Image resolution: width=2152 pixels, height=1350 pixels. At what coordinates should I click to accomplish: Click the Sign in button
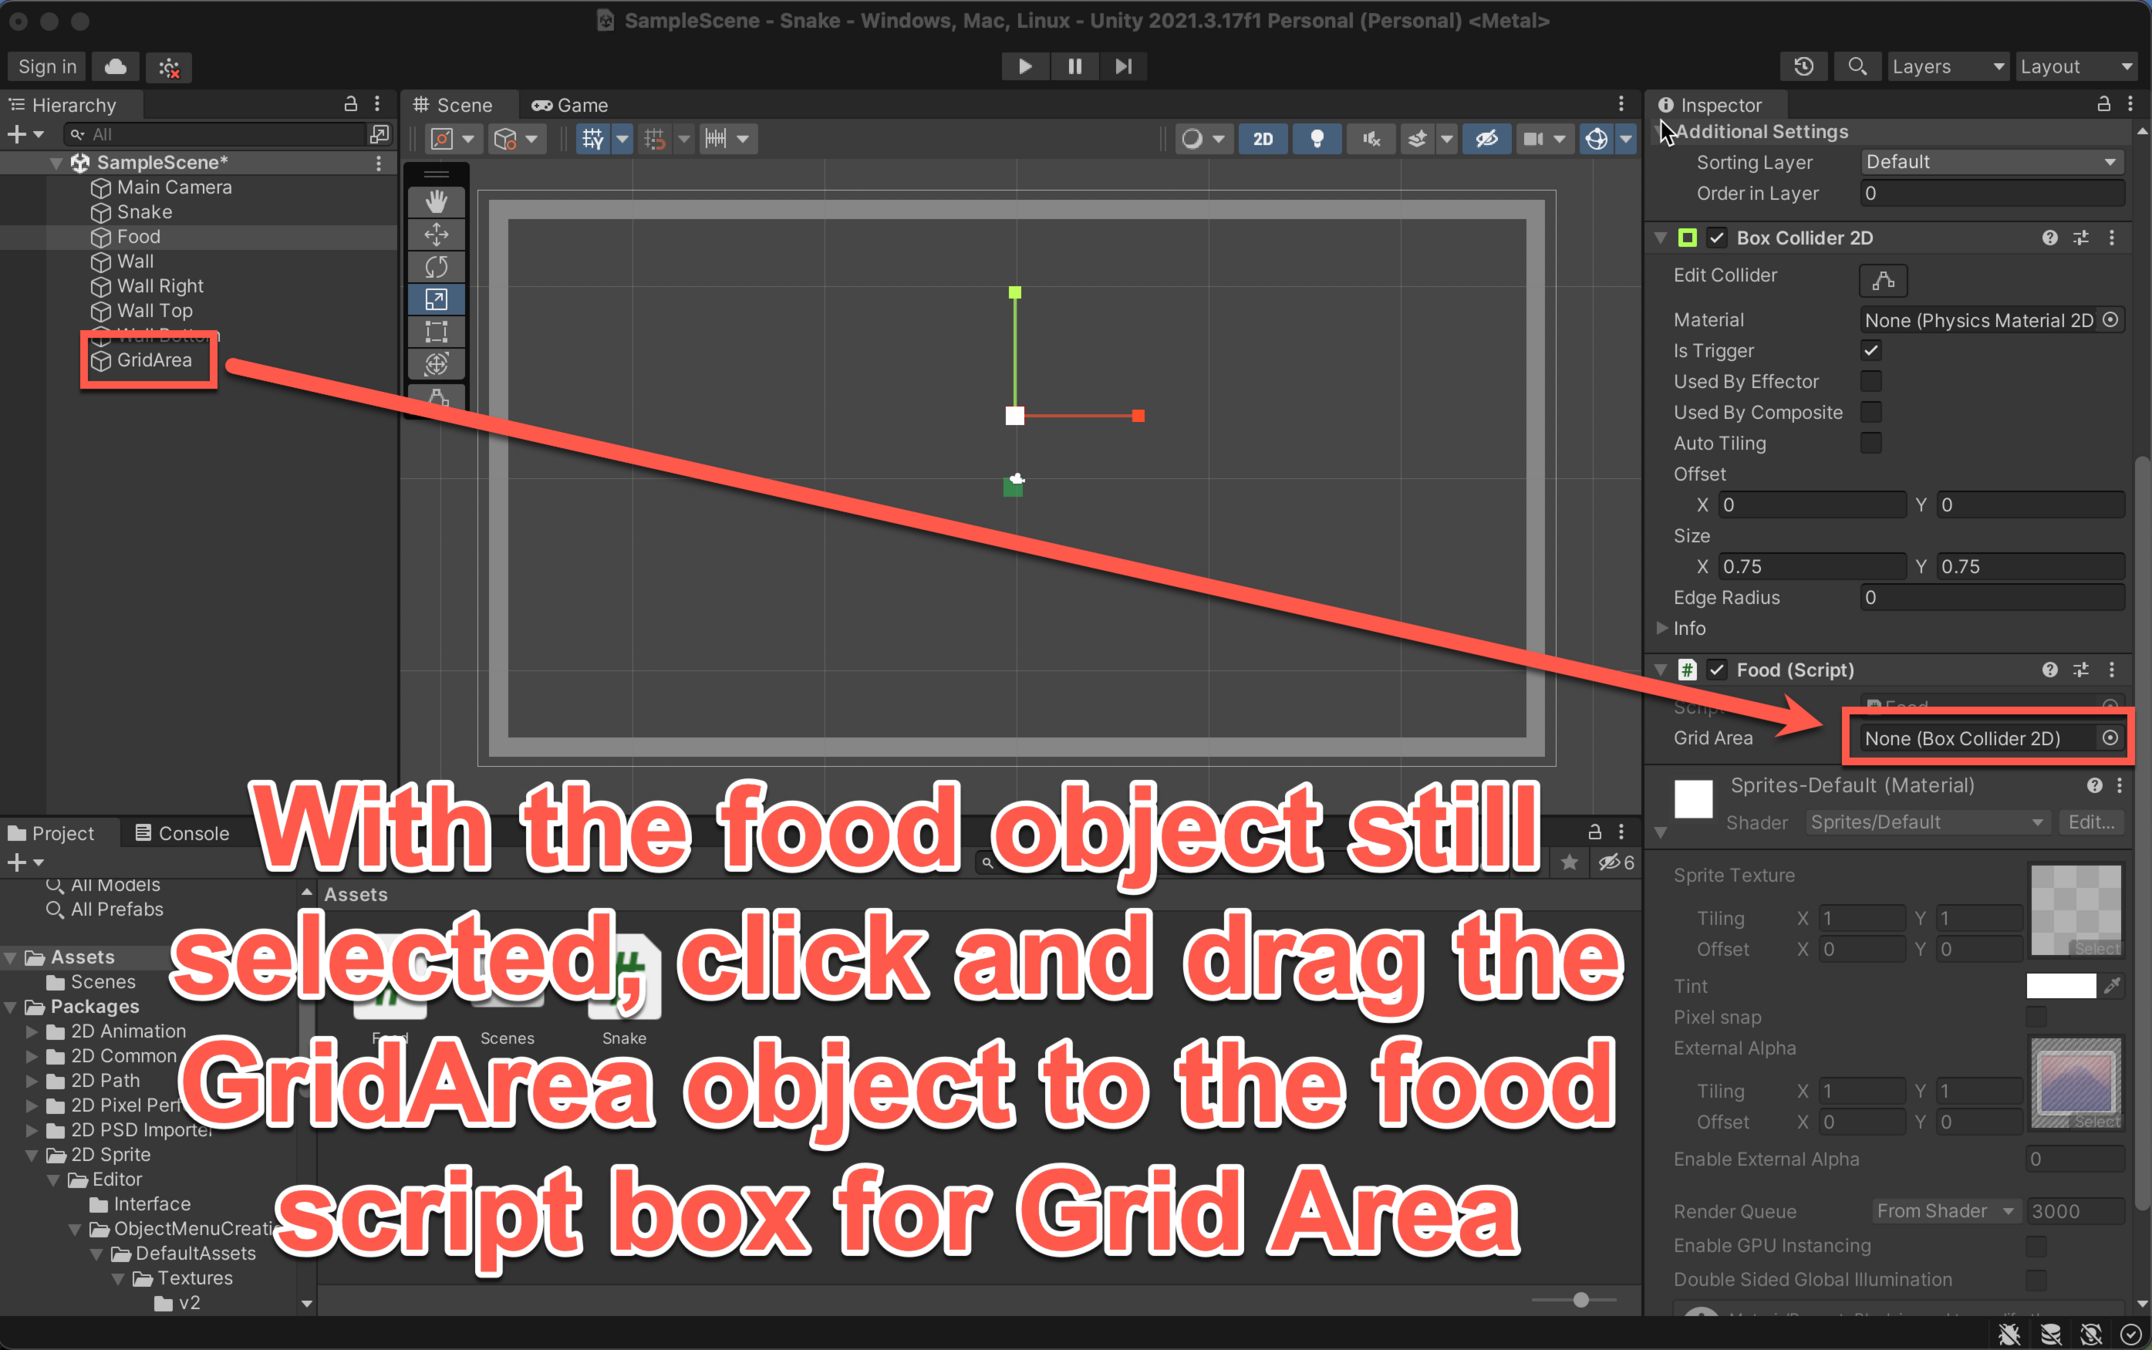click(x=47, y=66)
